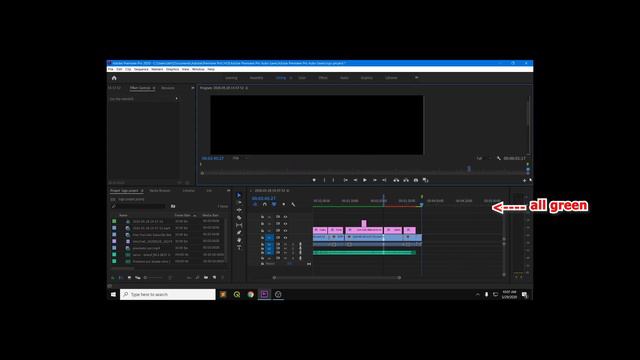Image resolution: width=640 pixels, height=360 pixels.
Task: Toggle Linked Selection in Timeline
Action: [274, 204]
